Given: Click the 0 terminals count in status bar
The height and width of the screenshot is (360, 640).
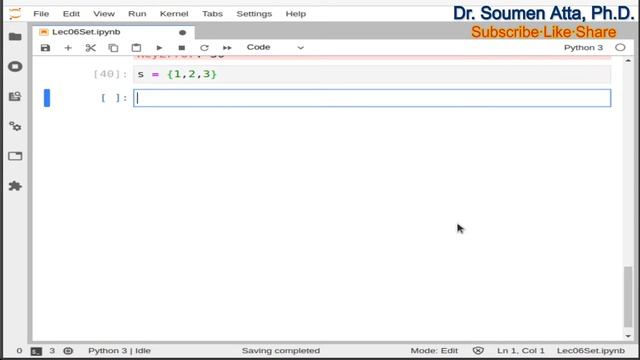Looking at the screenshot, I should coord(19,351).
